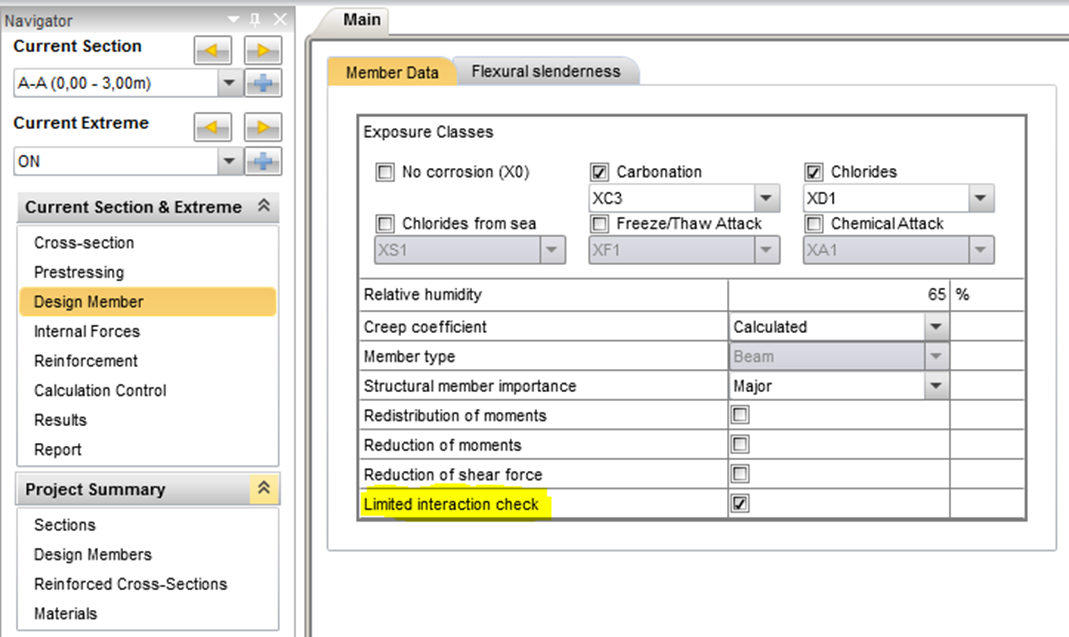Image resolution: width=1069 pixels, height=637 pixels.
Task: Switch to Flexural slenderness tab
Action: [x=546, y=71]
